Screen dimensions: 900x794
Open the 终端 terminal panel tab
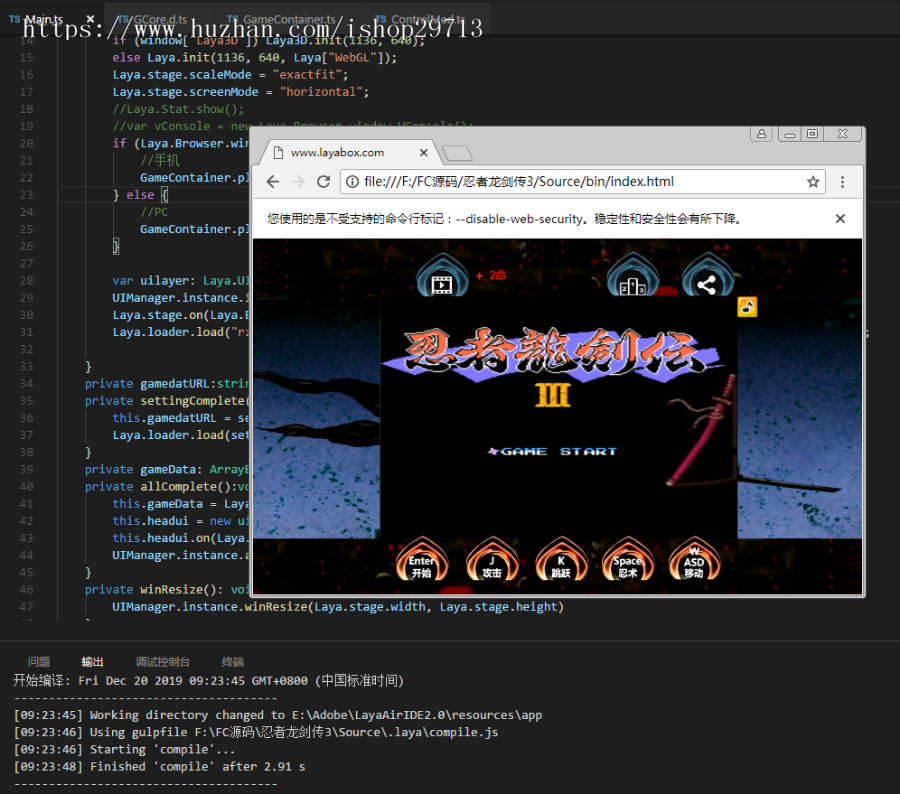point(233,662)
